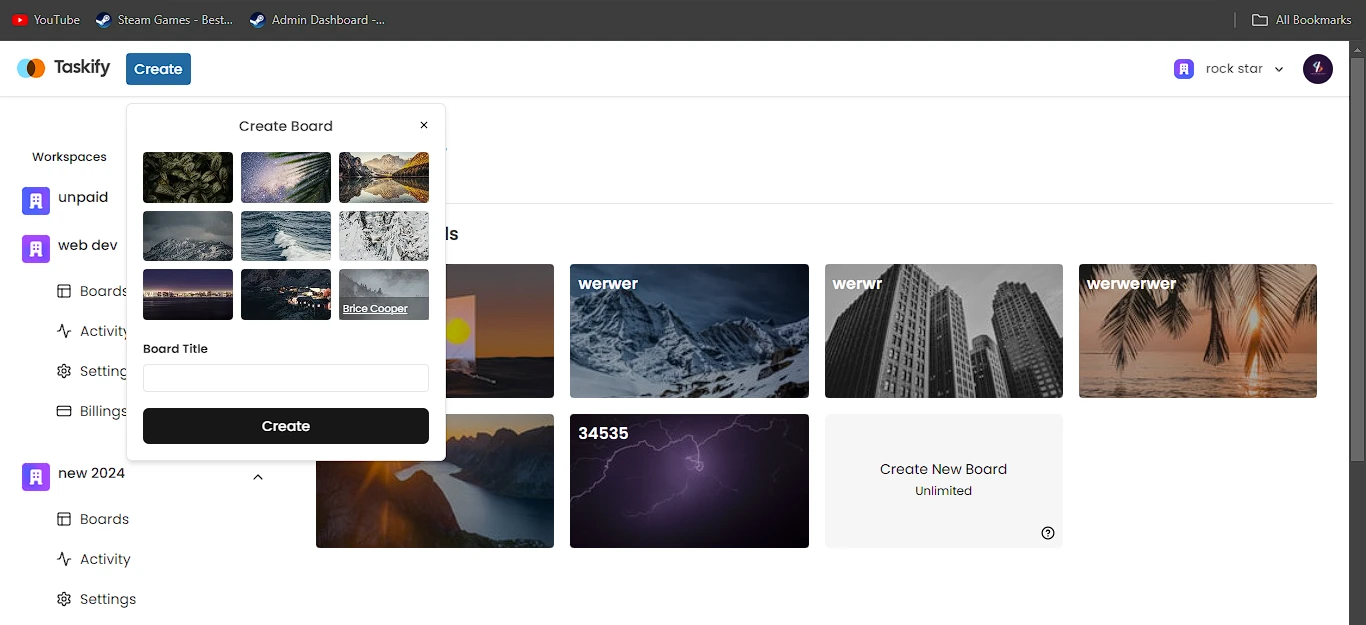The width and height of the screenshot is (1366, 625).
Task: Click the Create New Board tile
Action: point(944,481)
